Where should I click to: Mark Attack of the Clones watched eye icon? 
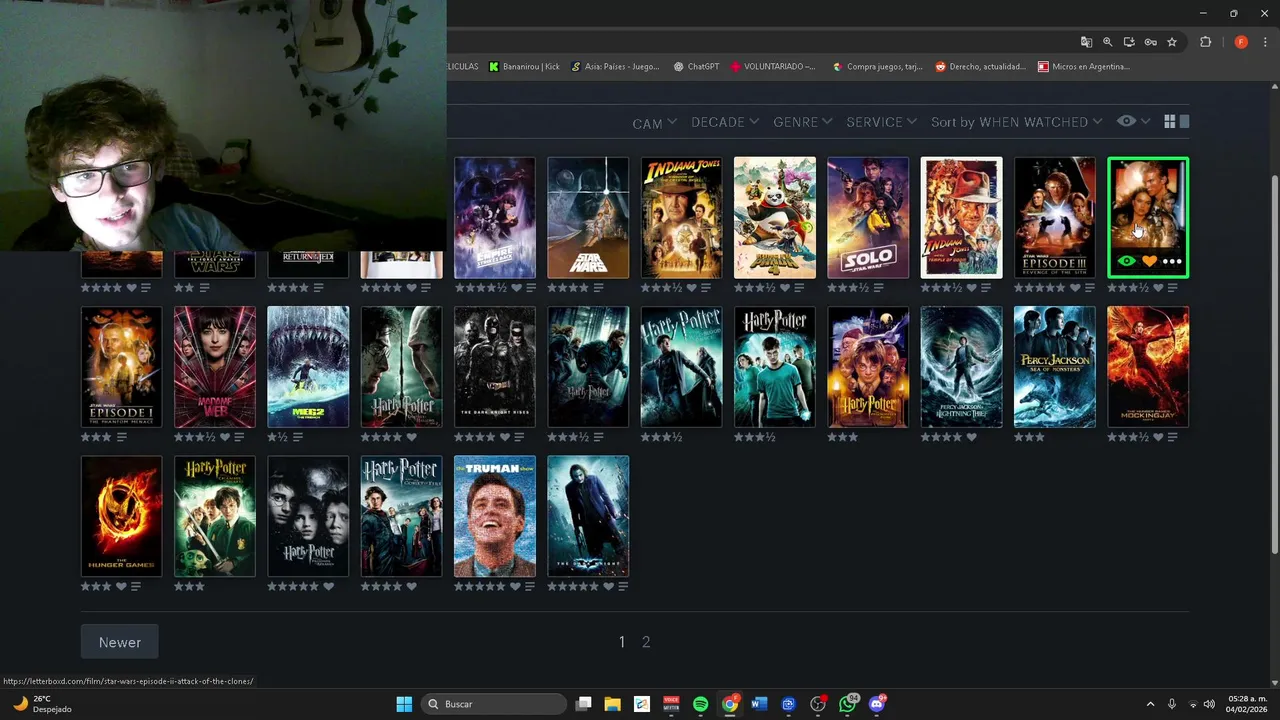[x=1126, y=261]
